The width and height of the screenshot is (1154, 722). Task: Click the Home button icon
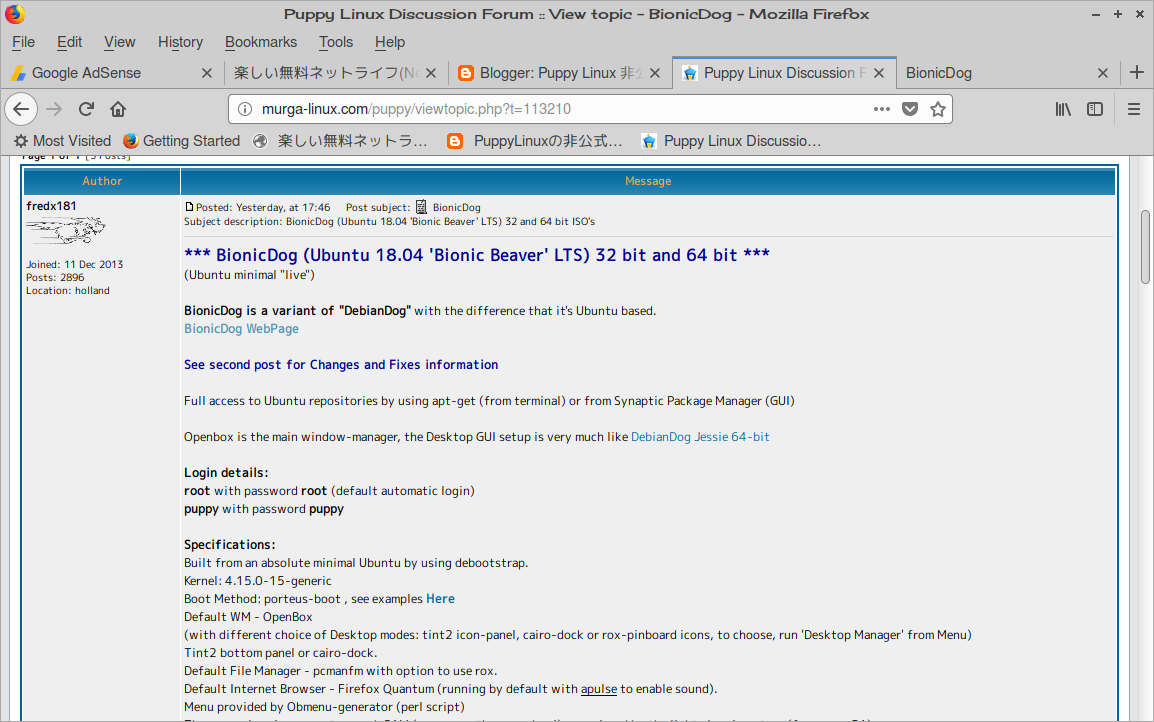coord(118,109)
